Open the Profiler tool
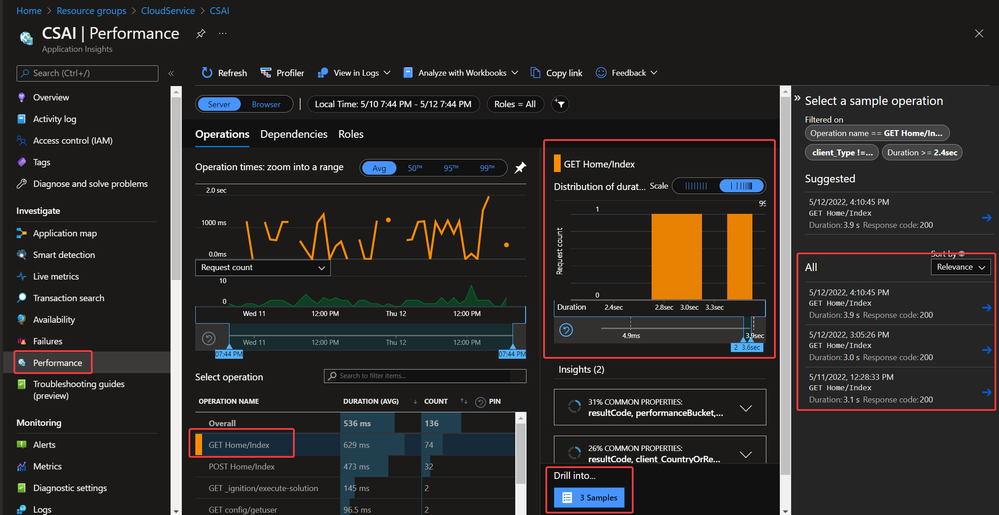Screen dimensions: 999x515 pyautogui.click(x=282, y=73)
